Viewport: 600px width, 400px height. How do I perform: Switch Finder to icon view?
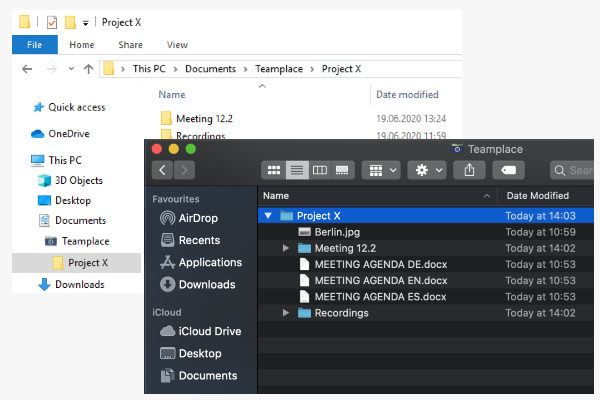pos(274,170)
